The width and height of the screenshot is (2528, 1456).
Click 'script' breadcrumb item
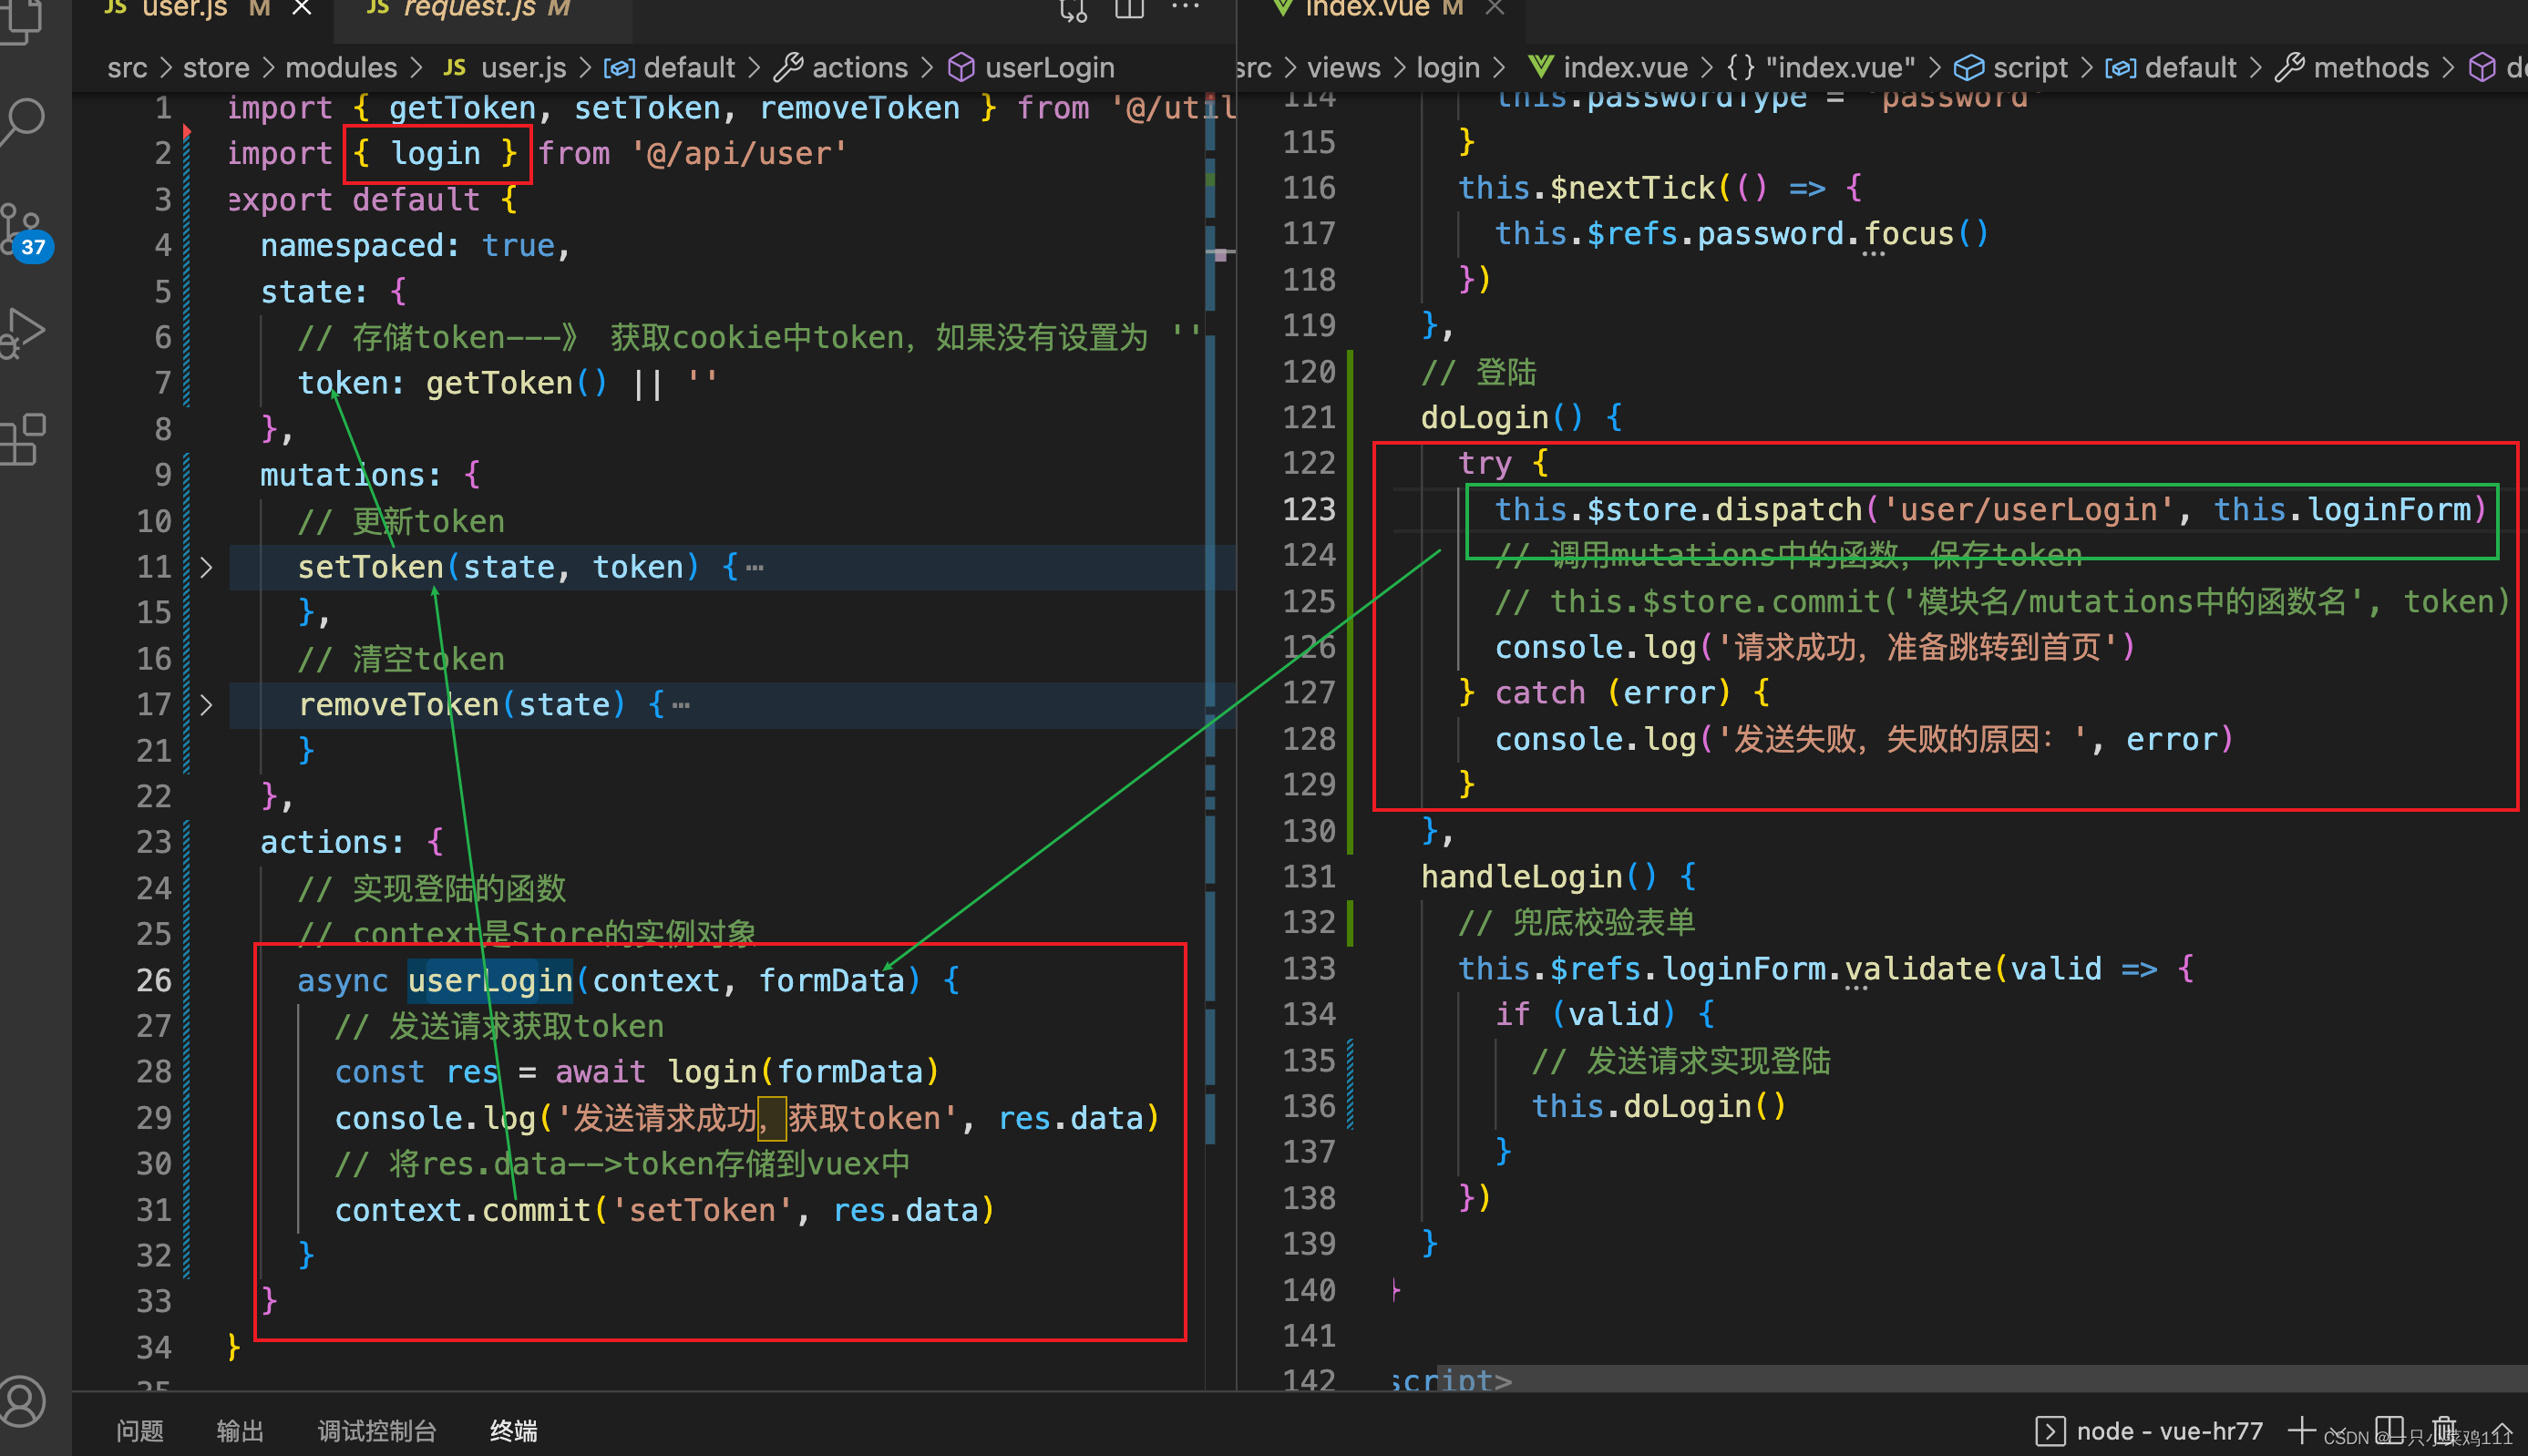pyautogui.click(x=2011, y=68)
